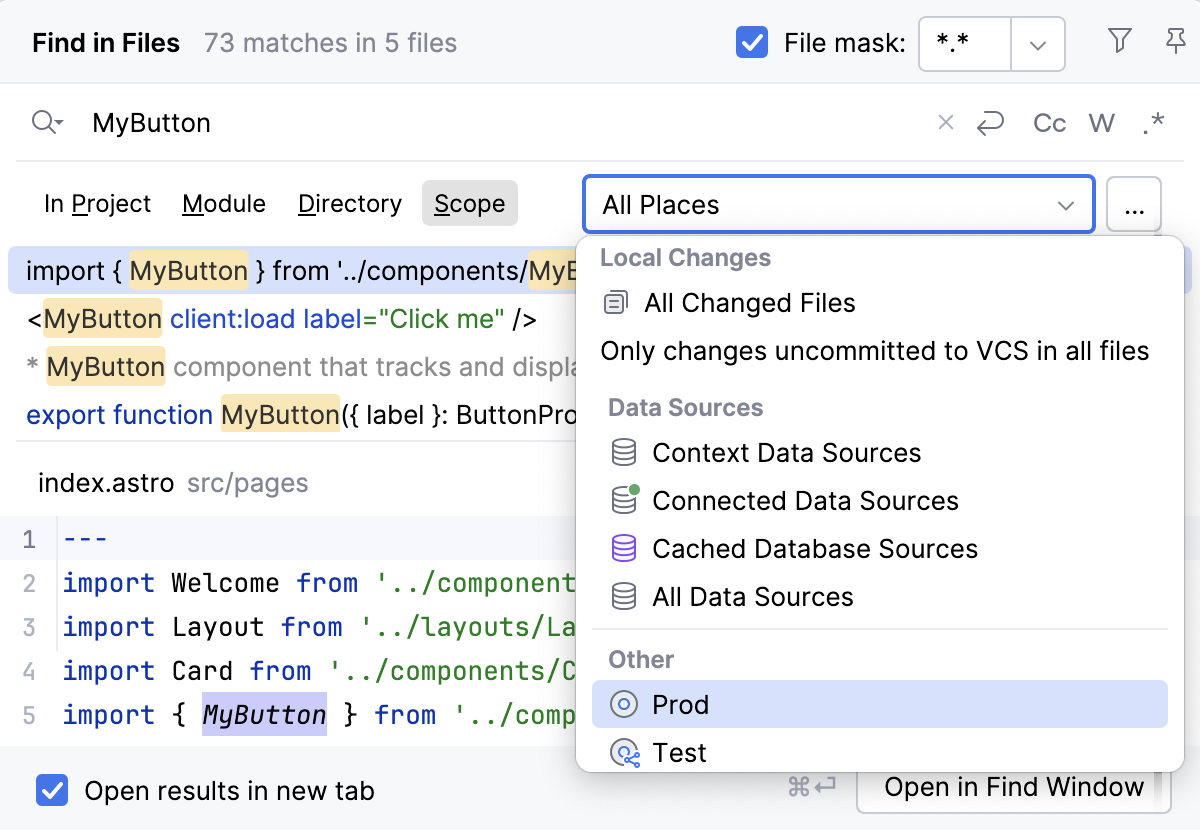Switch to the Directory search tab
Image resolution: width=1200 pixels, height=830 pixels.
pos(349,203)
